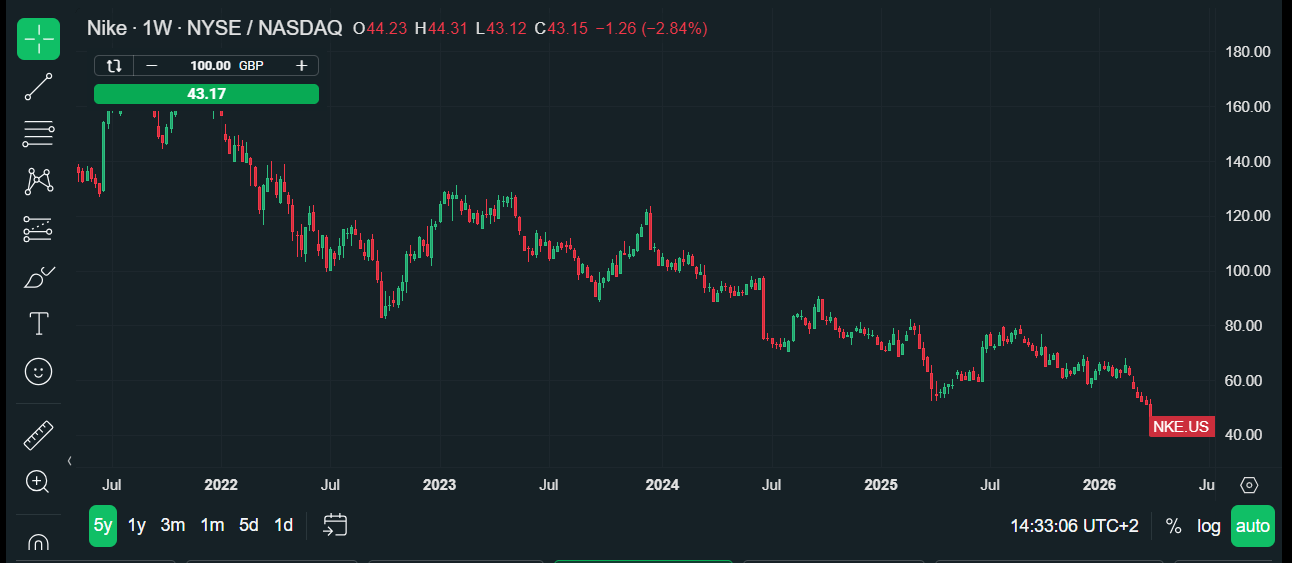Toggle logarithmic scale with log
1292x563 pixels.
1209,526
